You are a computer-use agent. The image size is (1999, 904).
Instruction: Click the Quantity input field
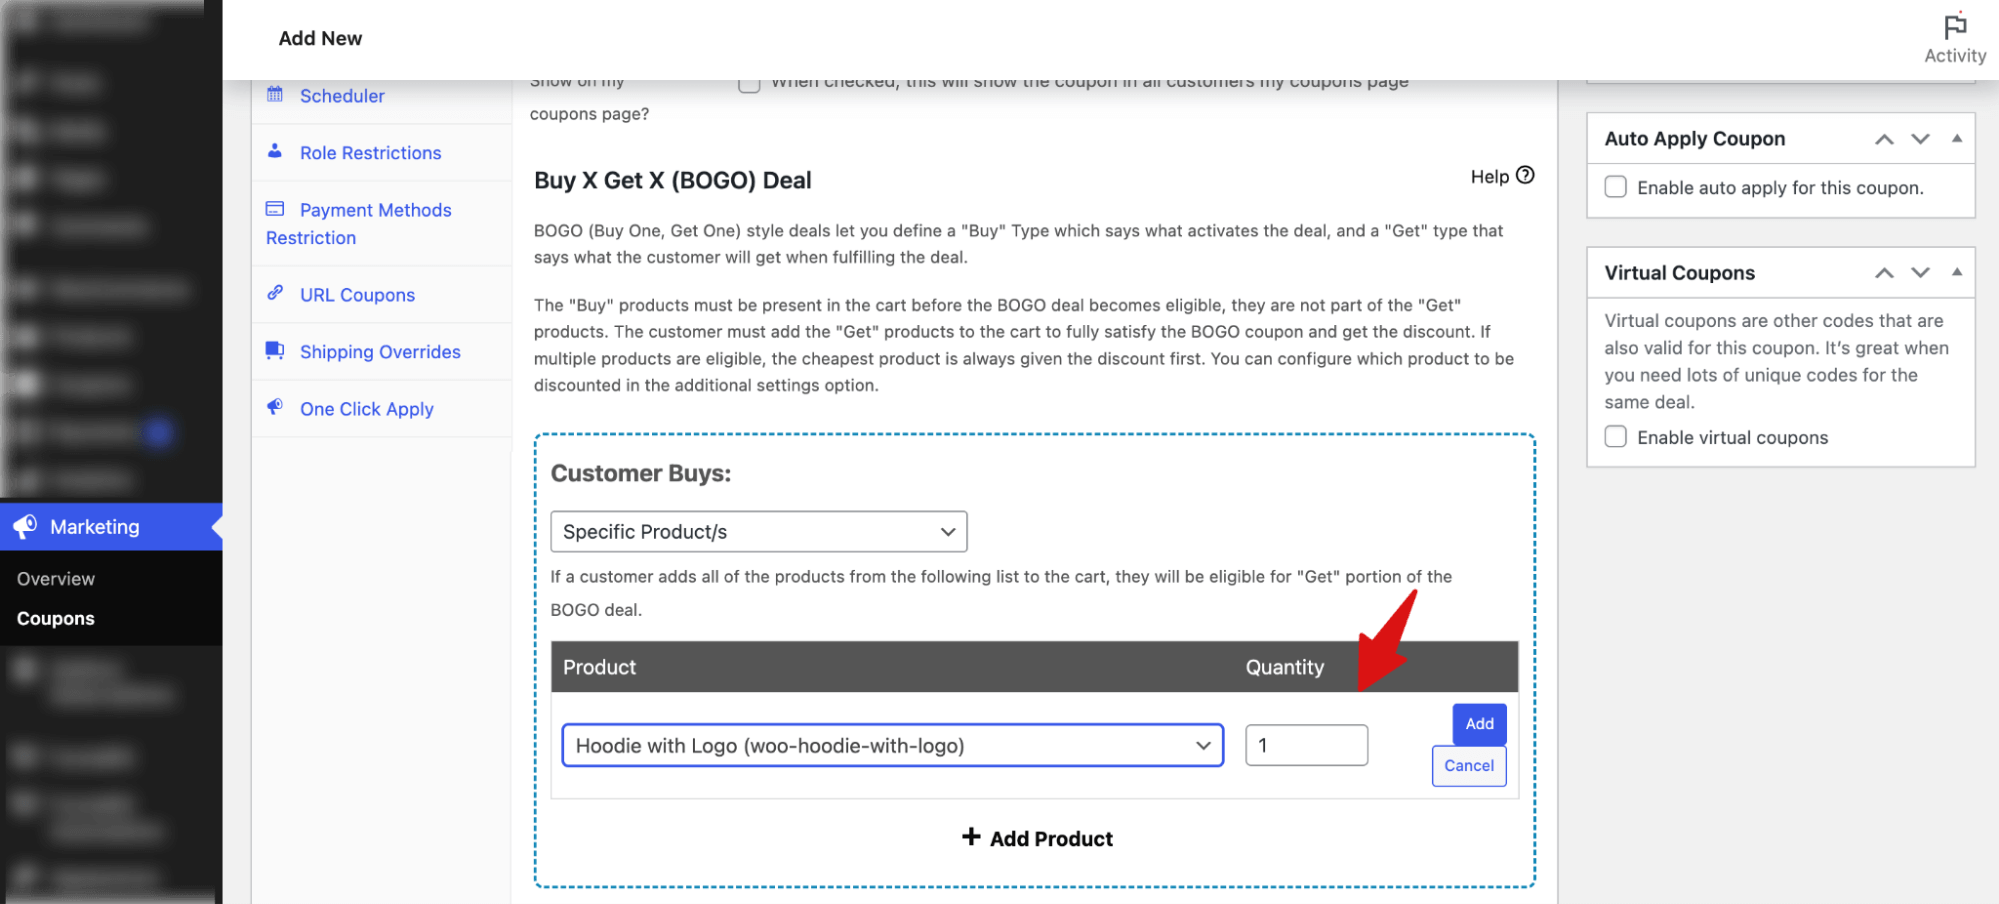tap(1306, 746)
